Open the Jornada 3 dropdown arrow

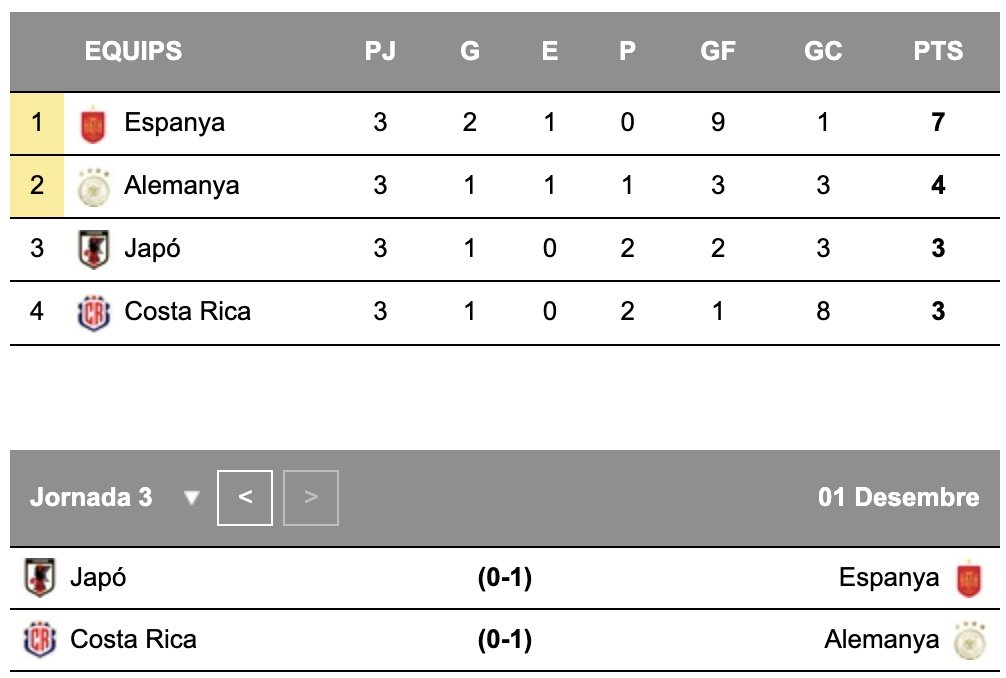point(192,498)
